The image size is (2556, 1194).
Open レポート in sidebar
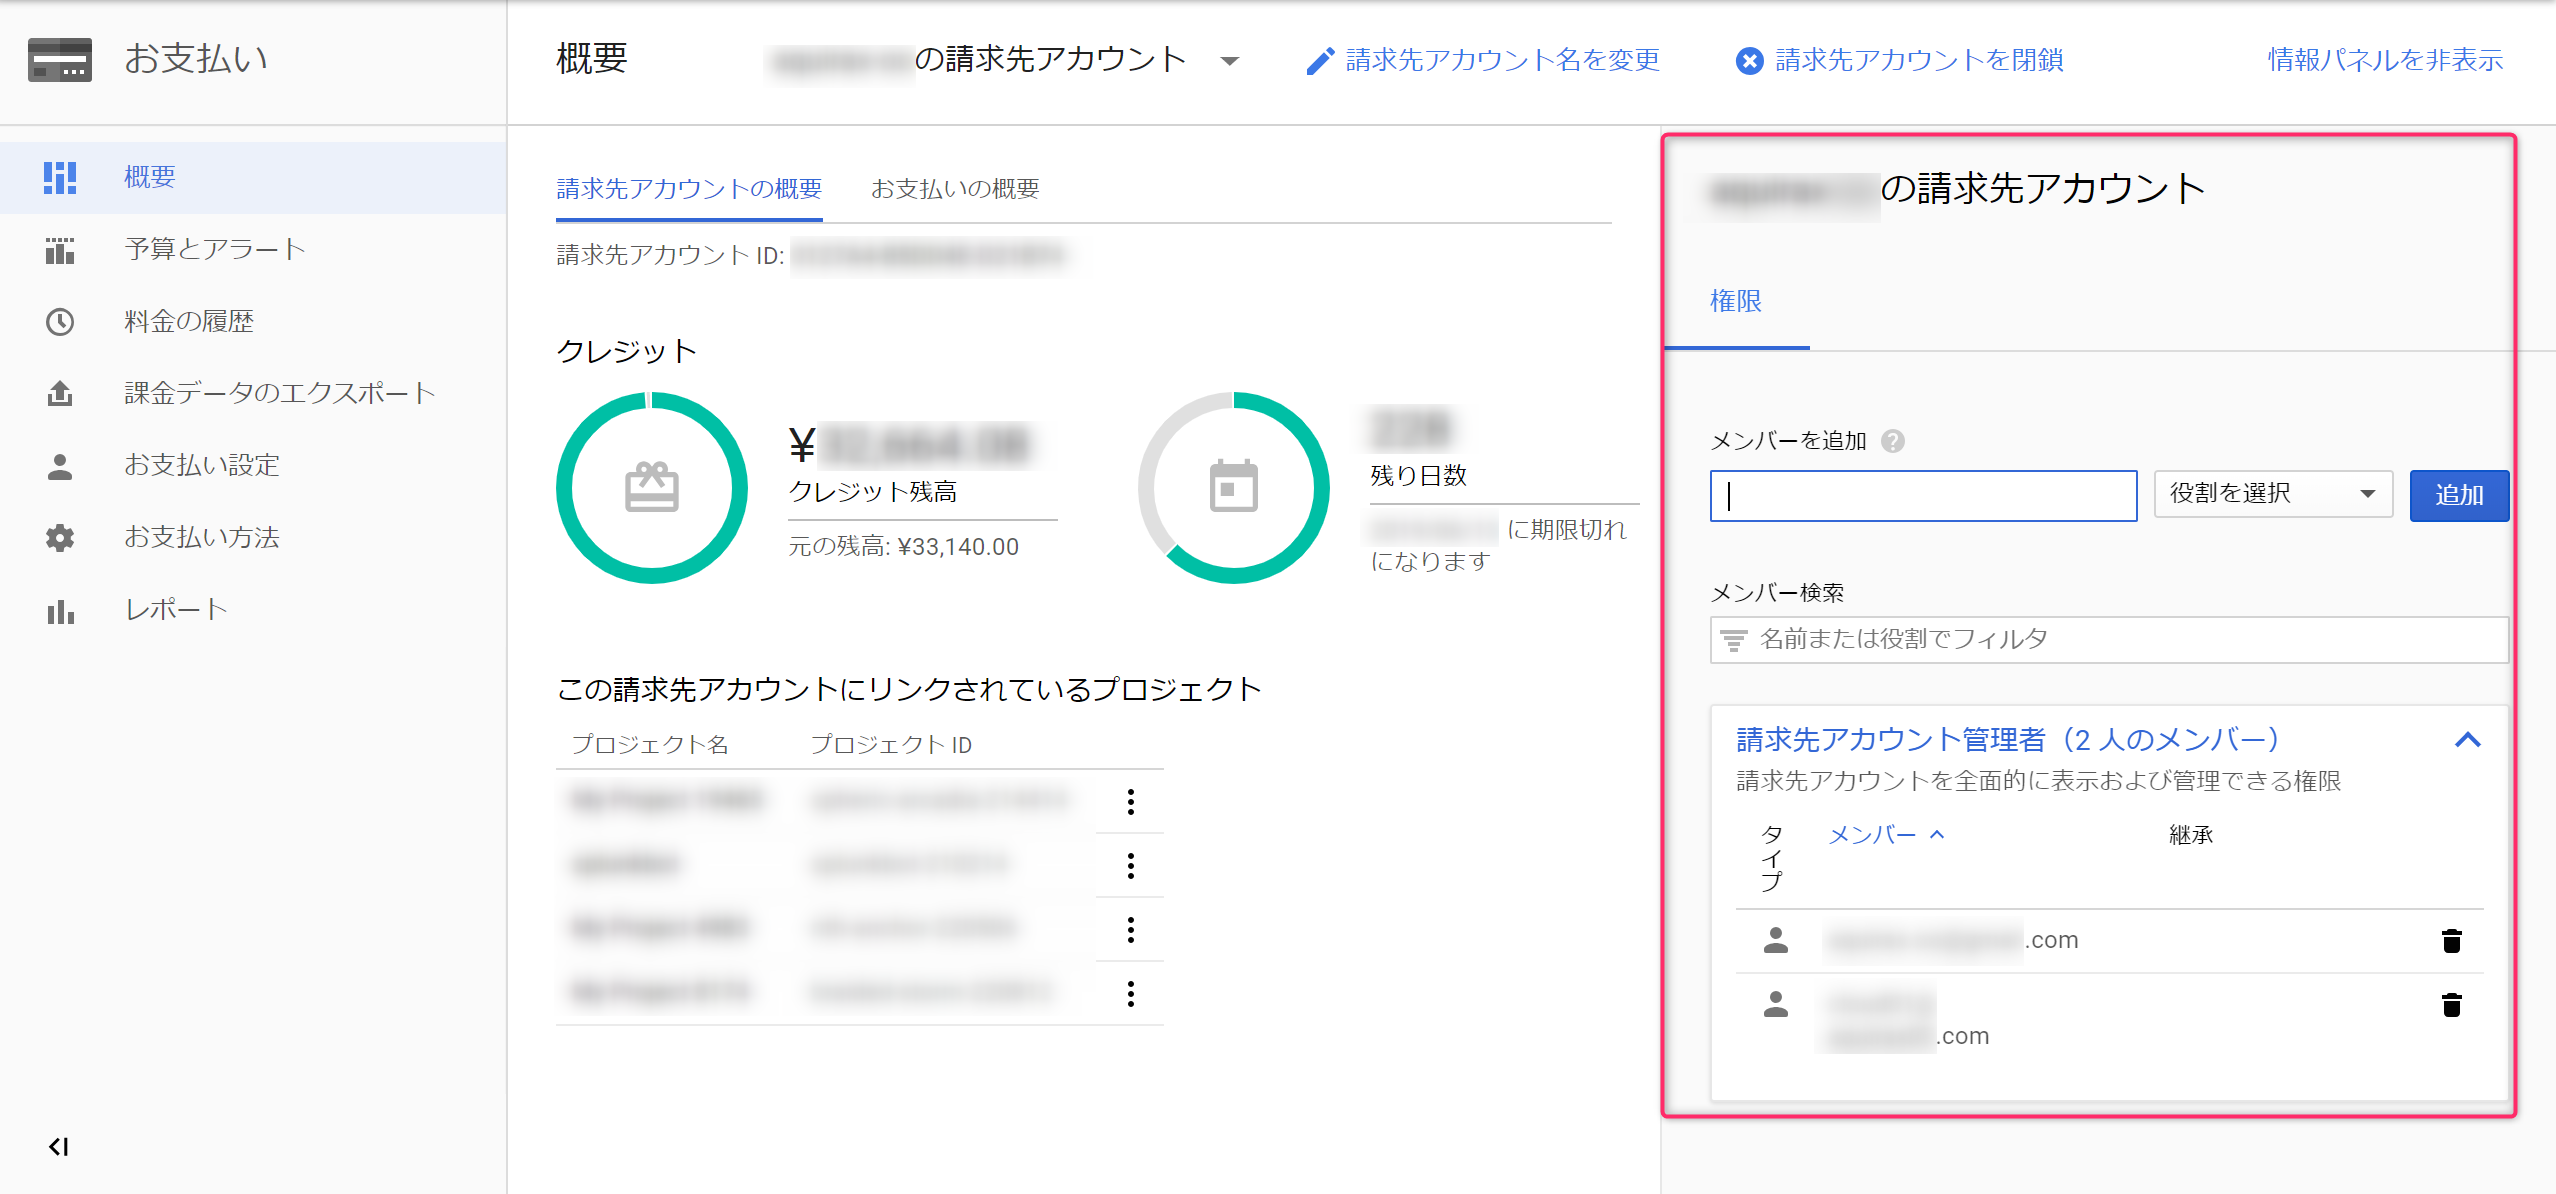pos(253,611)
